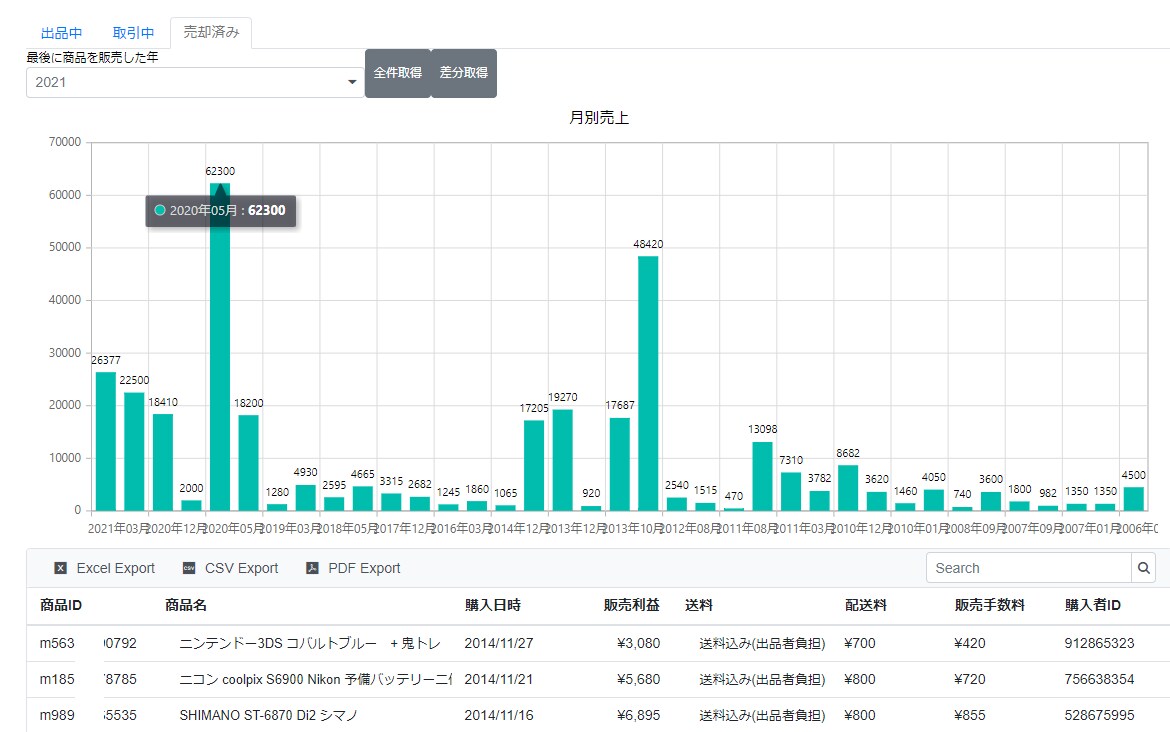Click the magnifier search button

[x=1143, y=568]
